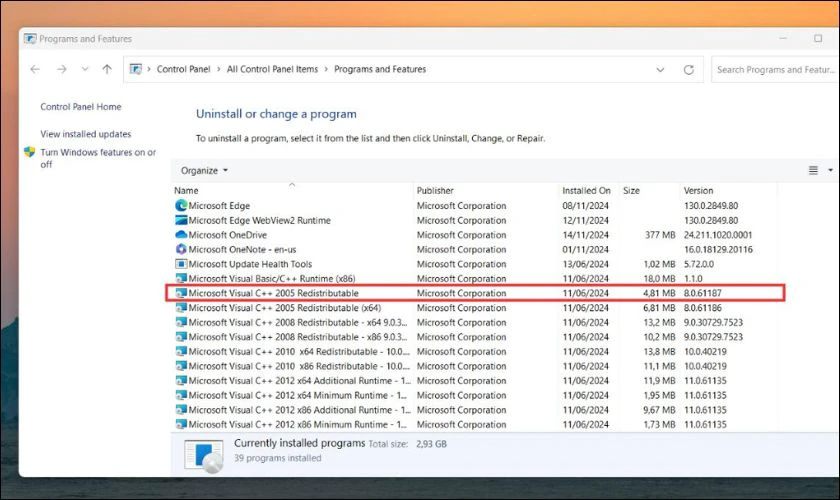840x500 pixels.
Task: Sort by Size column header
Action: pyautogui.click(x=631, y=190)
